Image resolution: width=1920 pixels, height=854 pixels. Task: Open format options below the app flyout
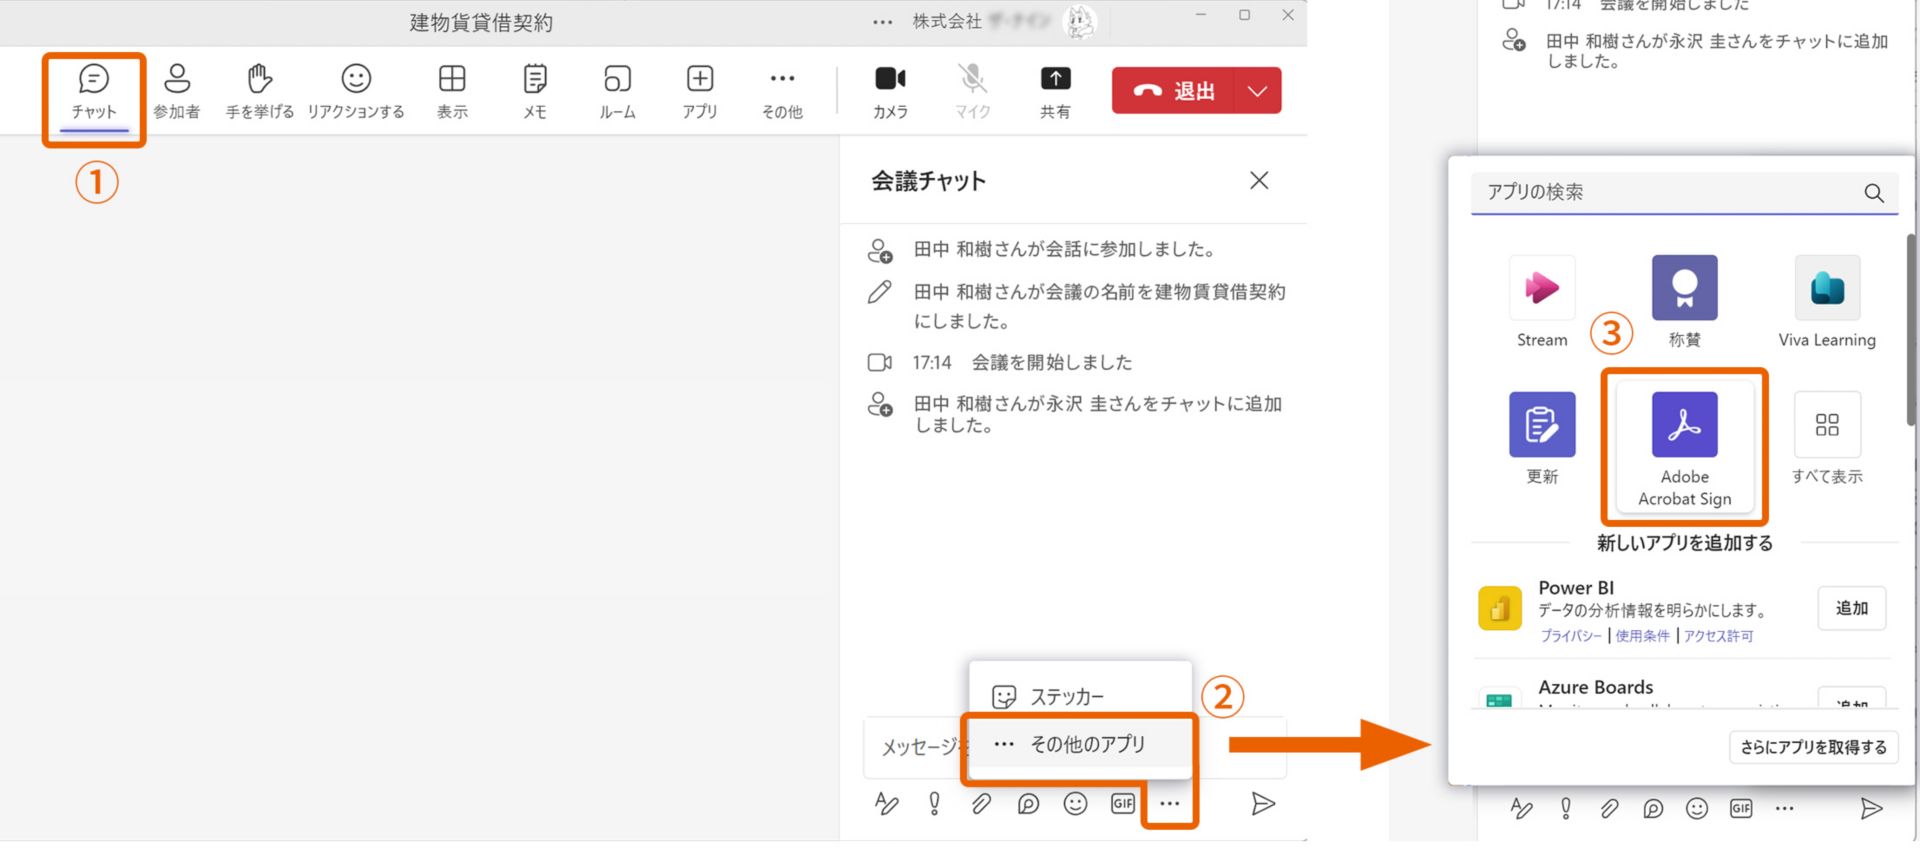point(1521,808)
